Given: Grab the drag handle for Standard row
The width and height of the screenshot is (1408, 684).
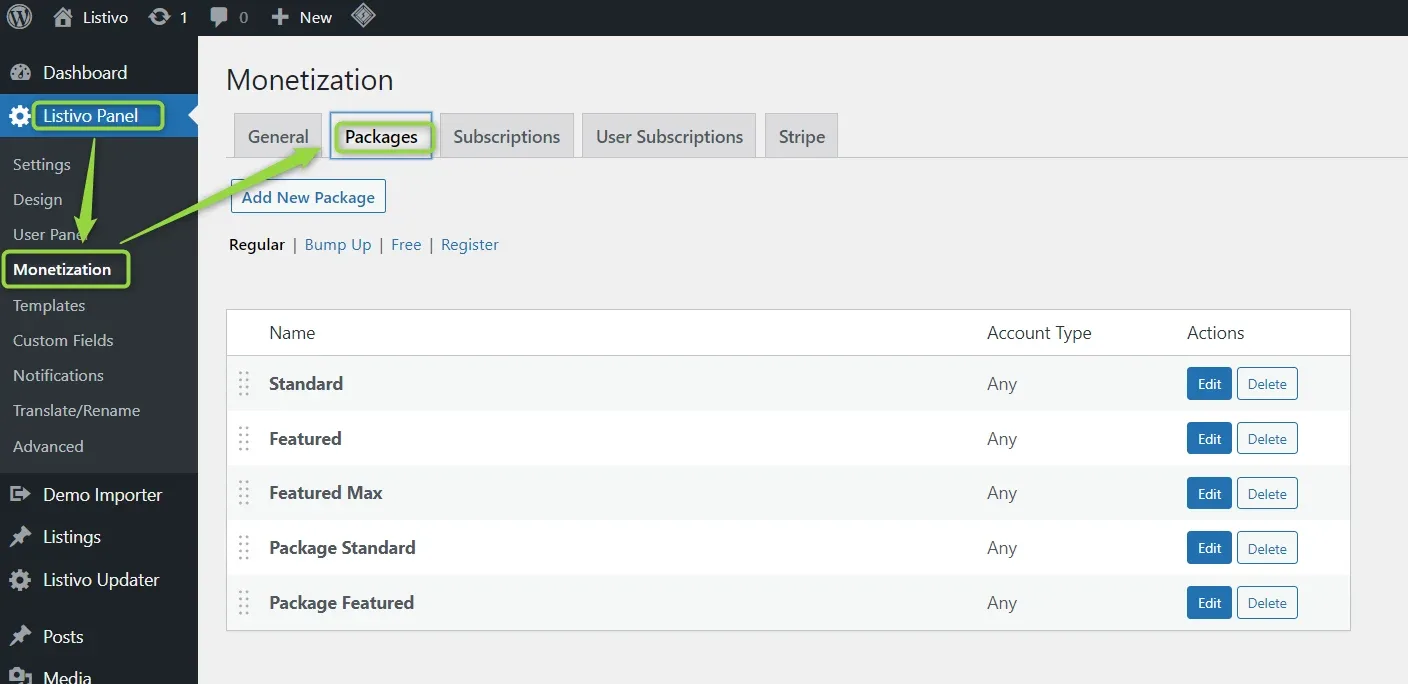Looking at the screenshot, I should coord(244,384).
